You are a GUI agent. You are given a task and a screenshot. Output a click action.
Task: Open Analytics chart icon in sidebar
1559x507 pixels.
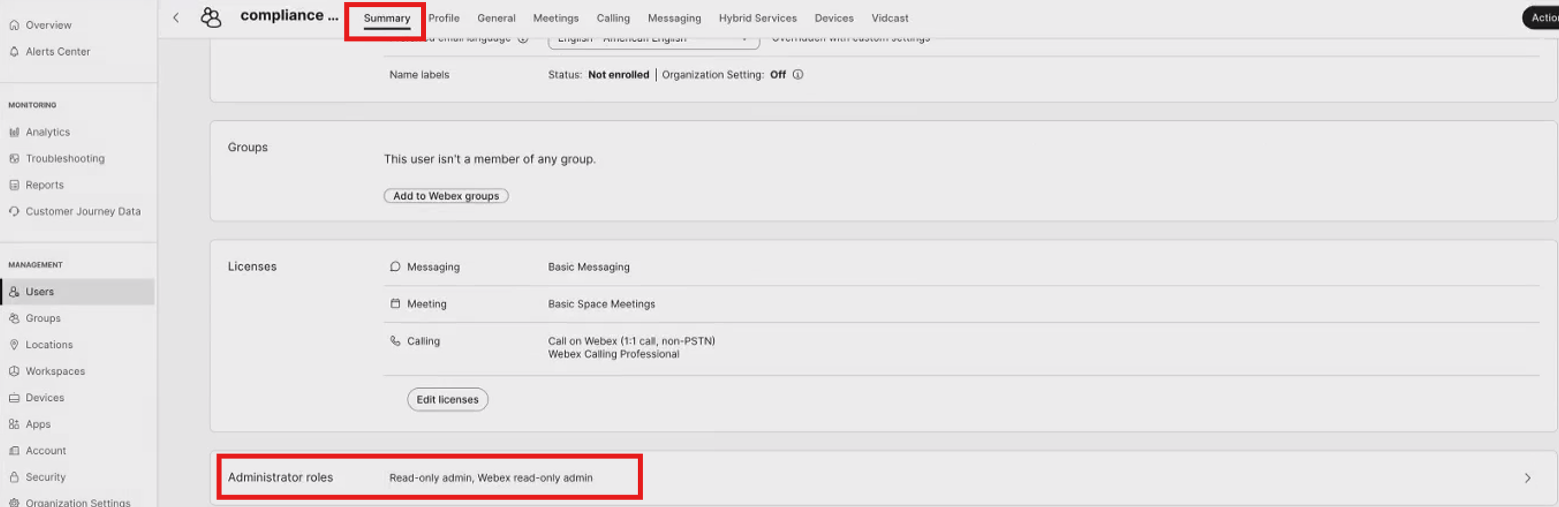[14, 132]
